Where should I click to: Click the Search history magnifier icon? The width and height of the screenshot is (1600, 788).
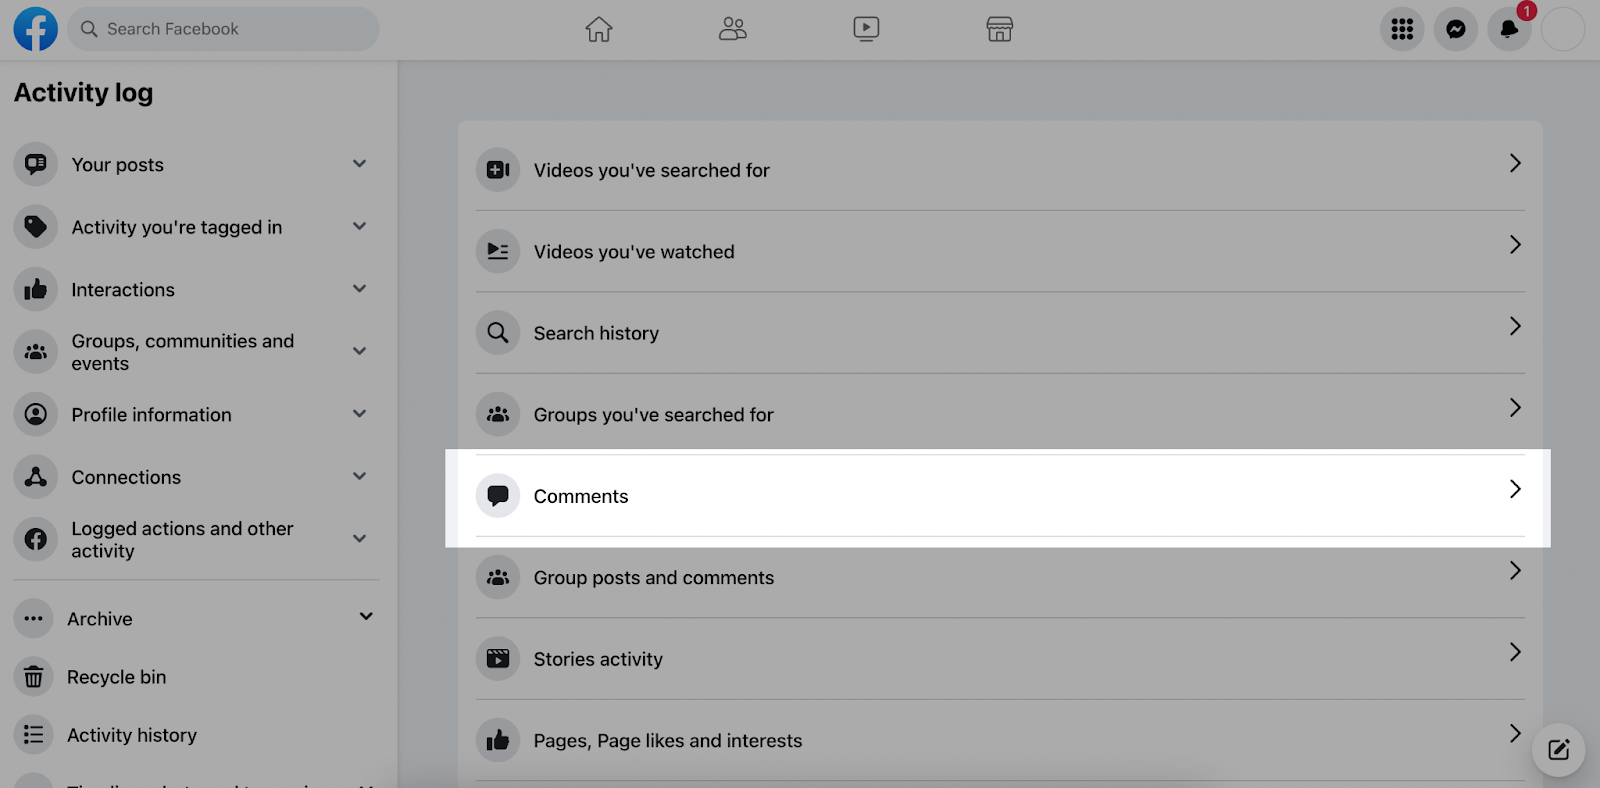(x=498, y=333)
